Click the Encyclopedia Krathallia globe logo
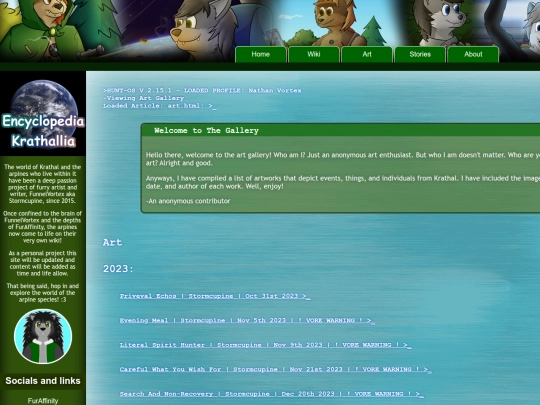 pyautogui.click(x=43, y=114)
